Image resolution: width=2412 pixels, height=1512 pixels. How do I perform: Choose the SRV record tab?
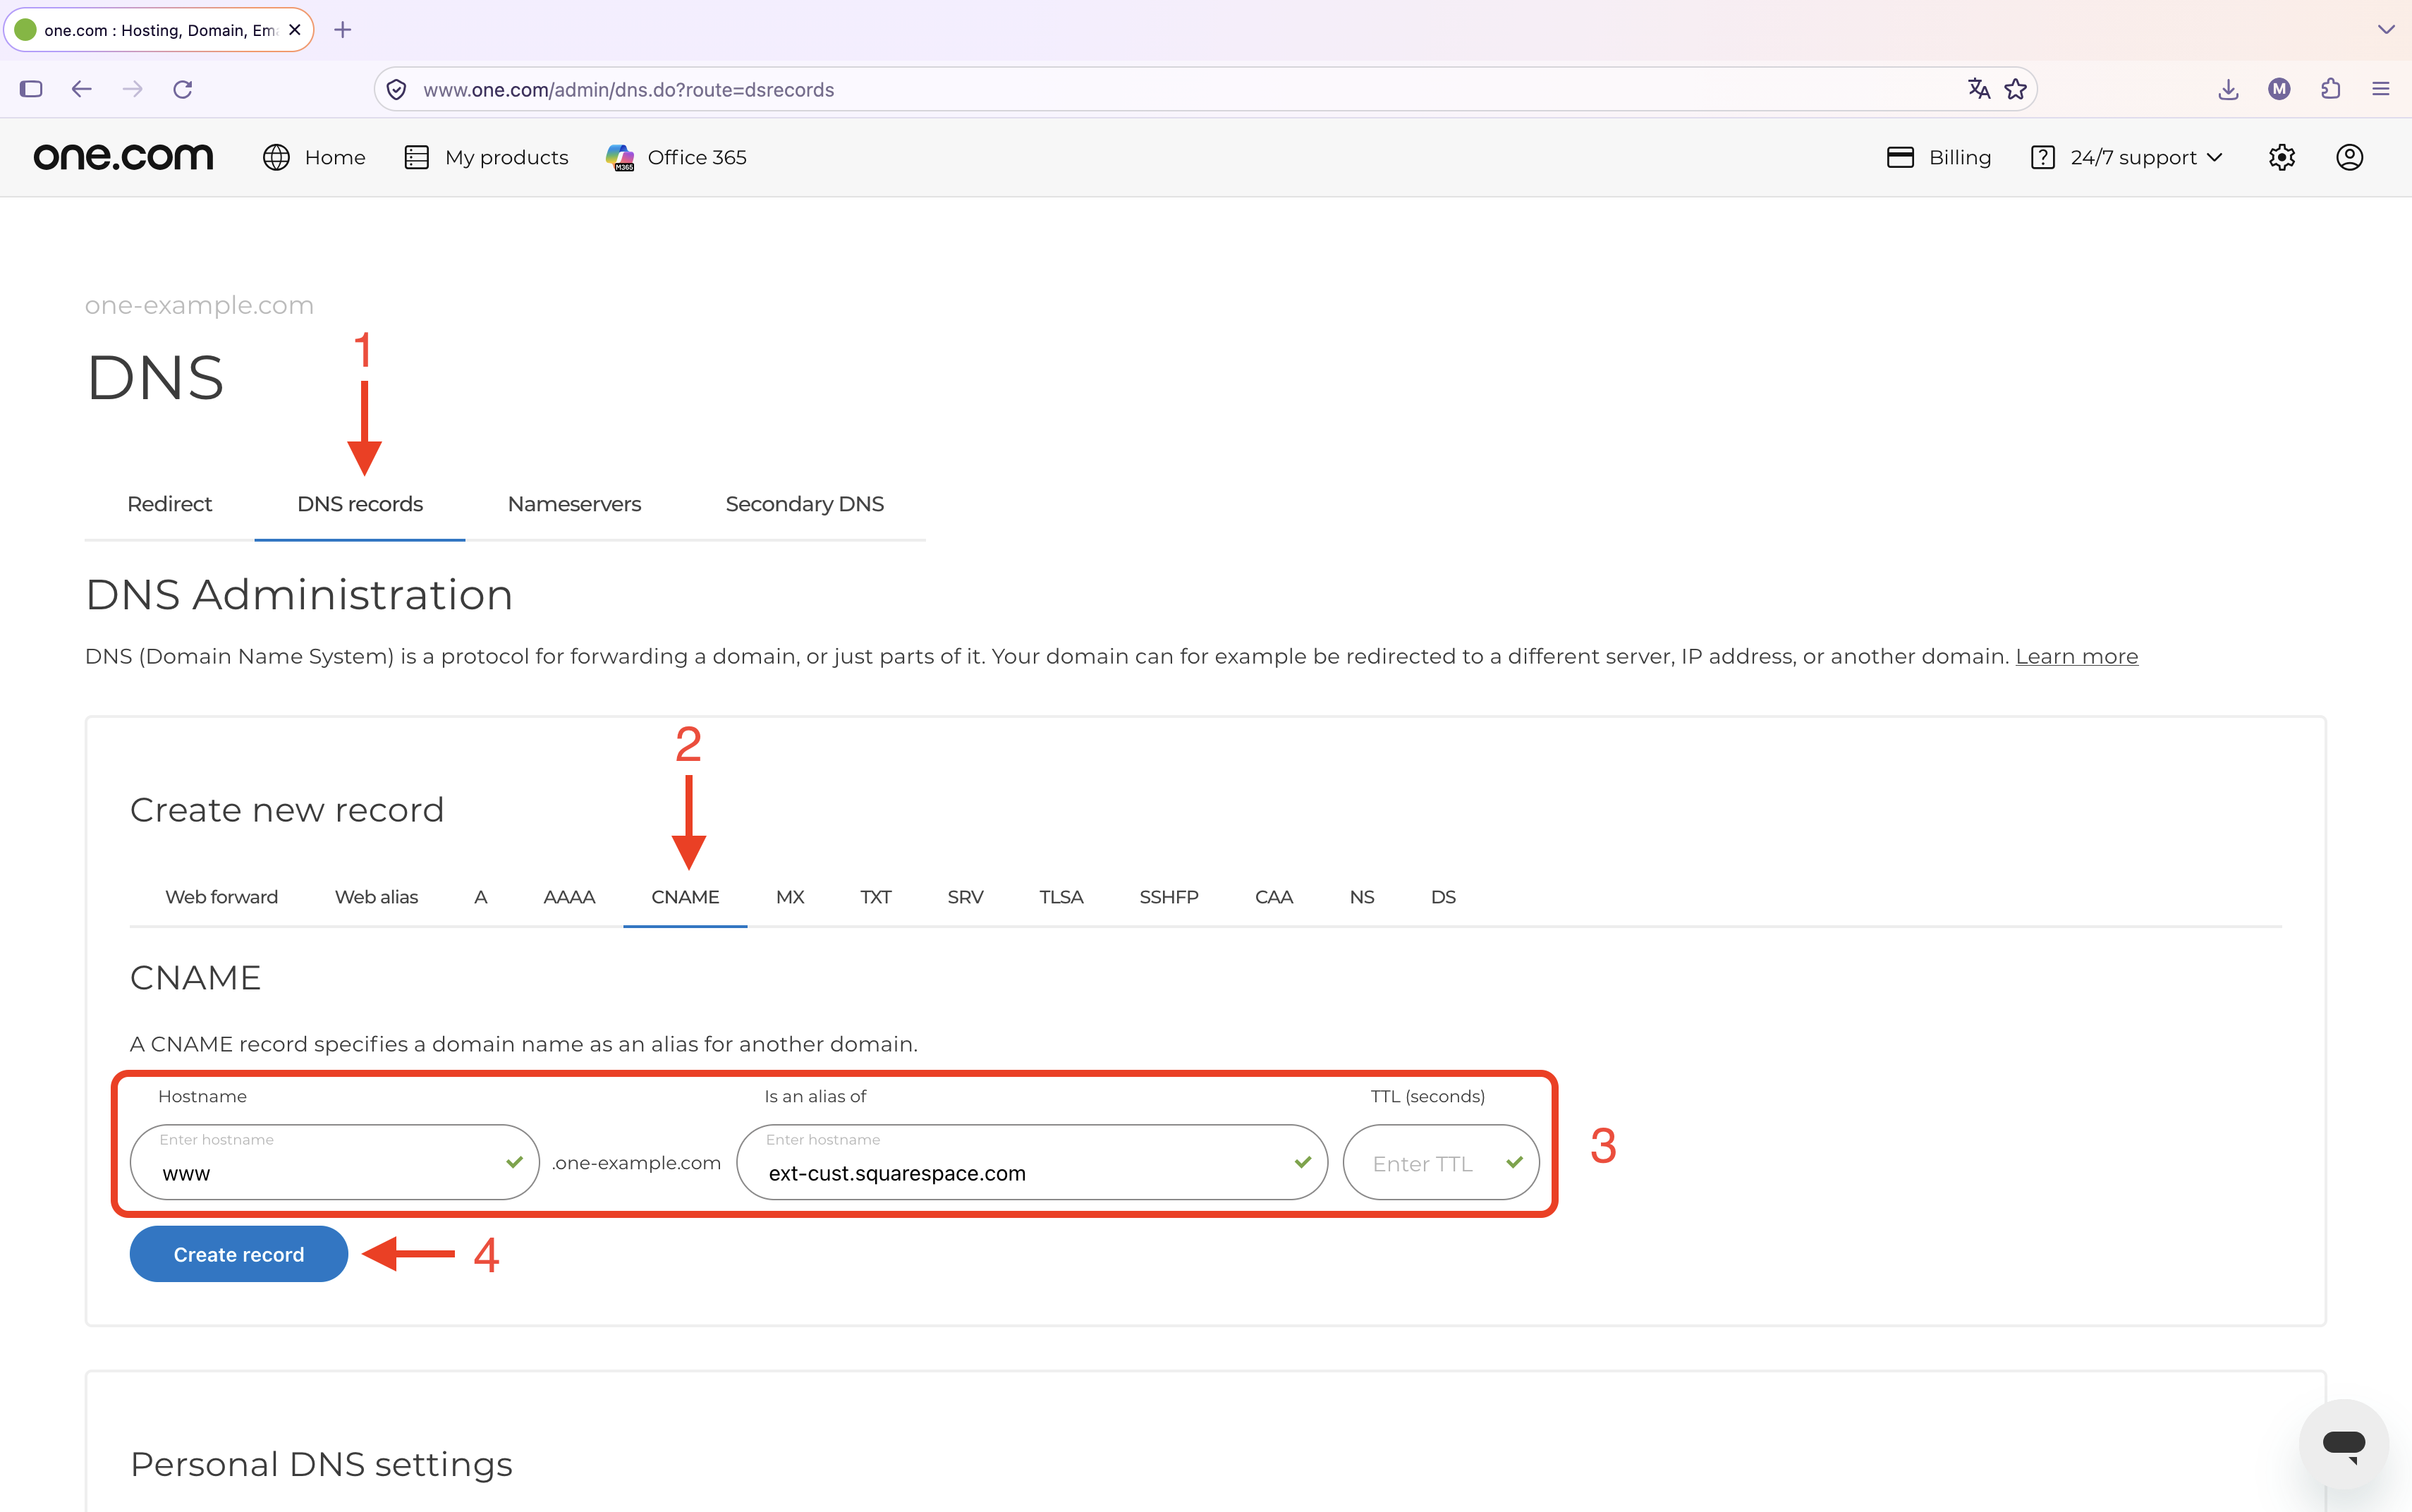pyautogui.click(x=965, y=897)
